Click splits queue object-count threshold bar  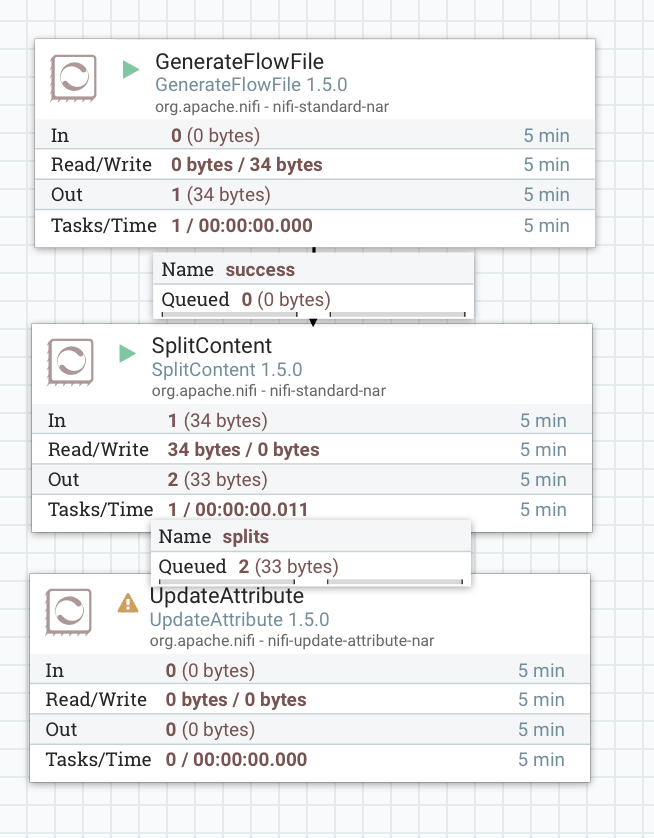point(227,581)
